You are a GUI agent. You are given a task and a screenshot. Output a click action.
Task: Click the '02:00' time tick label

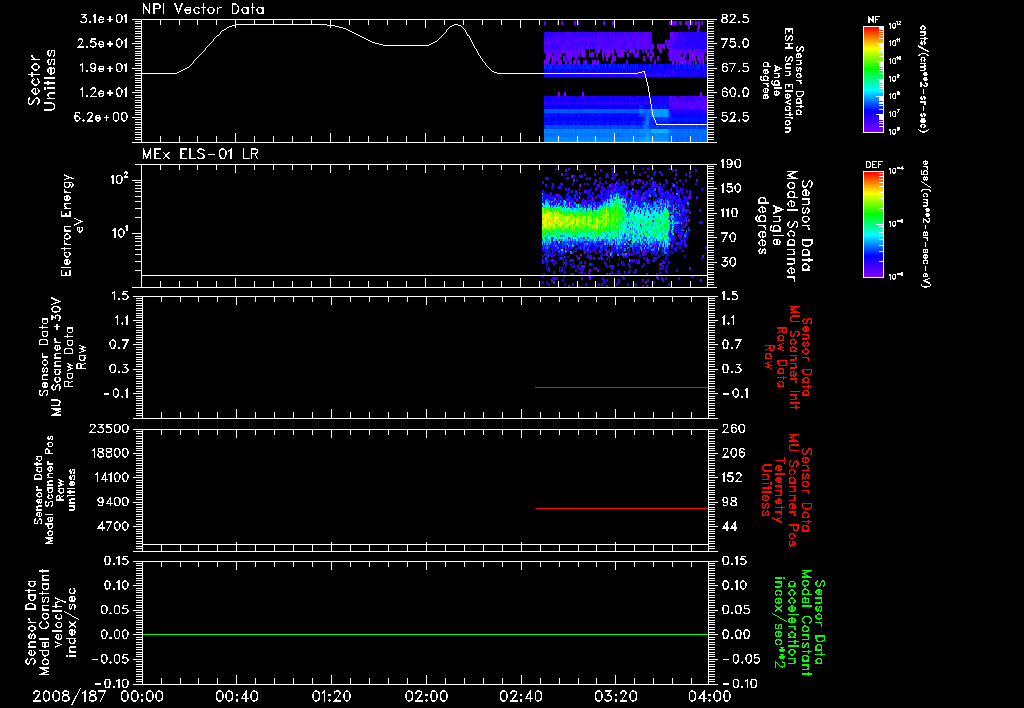(426, 696)
